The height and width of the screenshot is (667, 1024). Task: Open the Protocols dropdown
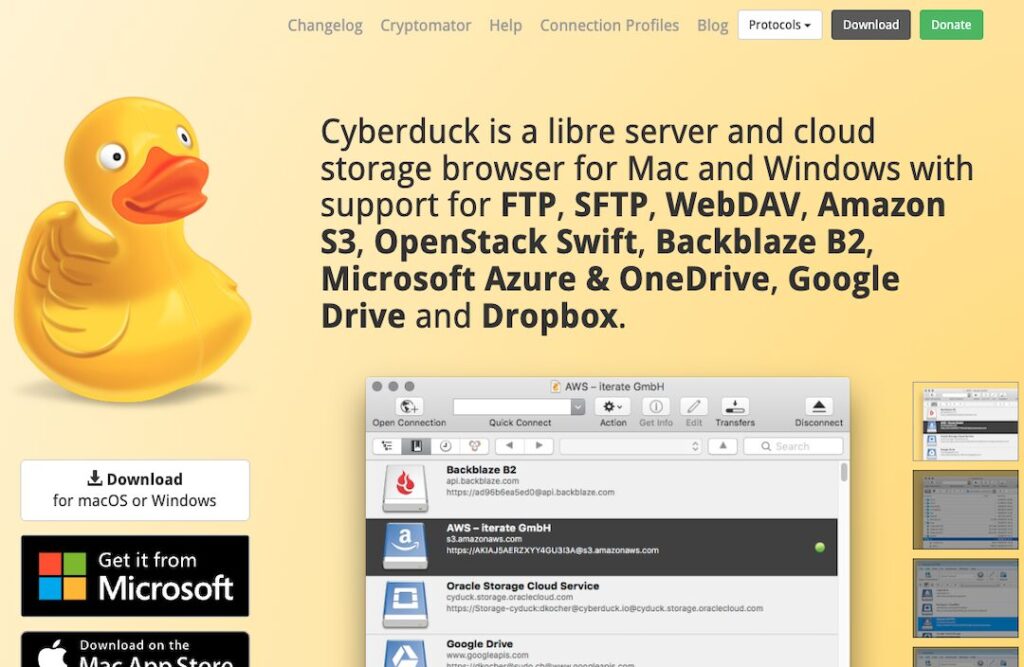(780, 25)
